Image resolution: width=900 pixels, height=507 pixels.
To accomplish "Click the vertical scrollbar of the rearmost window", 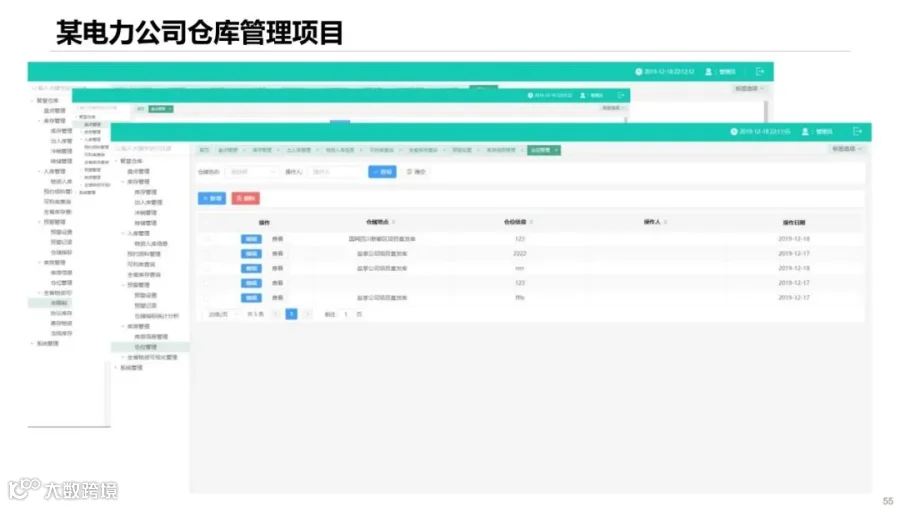I will [x=766, y=111].
